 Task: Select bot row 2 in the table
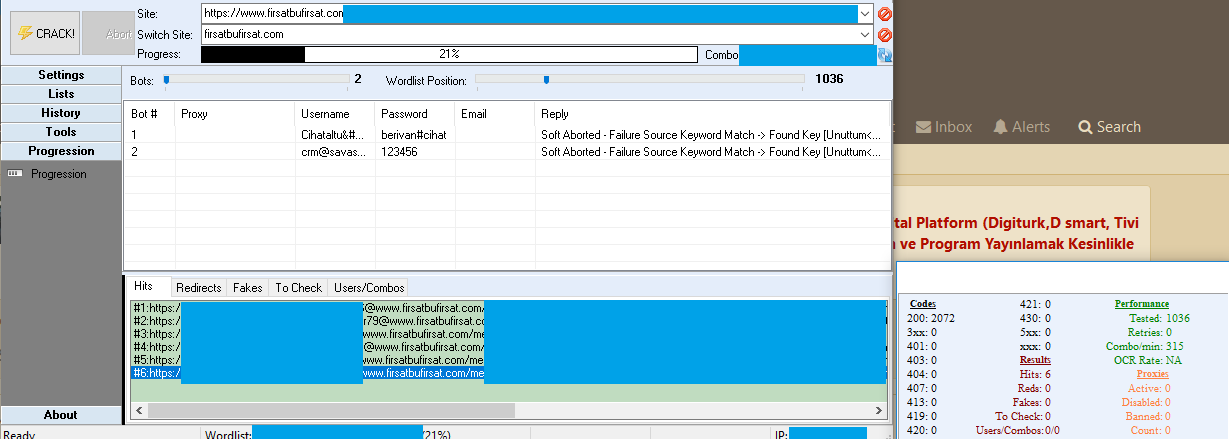[x=507, y=152]
